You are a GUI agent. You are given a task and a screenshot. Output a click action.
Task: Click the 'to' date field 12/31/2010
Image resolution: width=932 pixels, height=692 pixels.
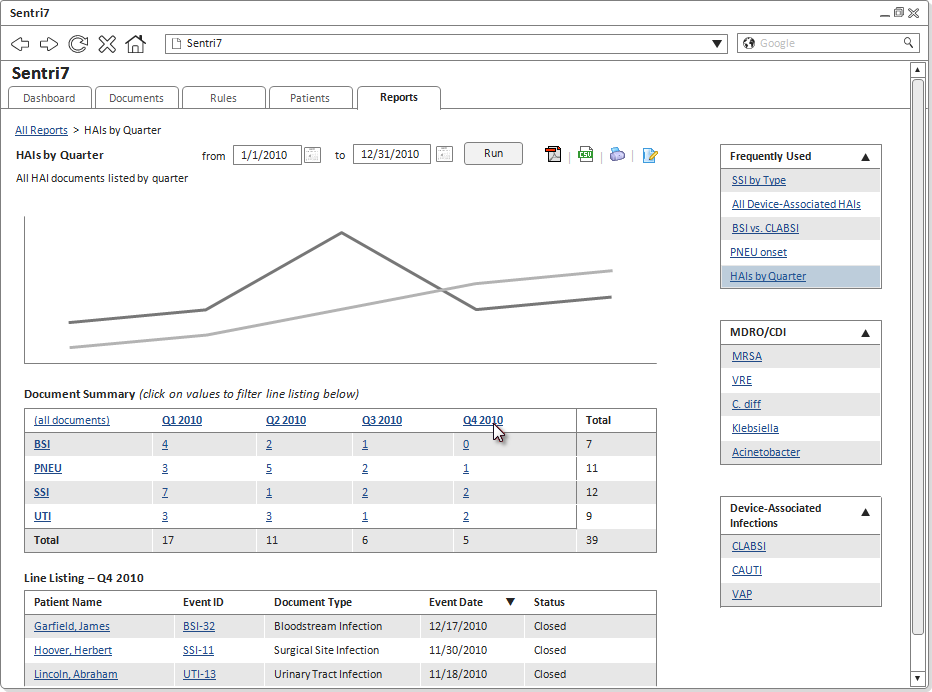click(x=392, y=154)
